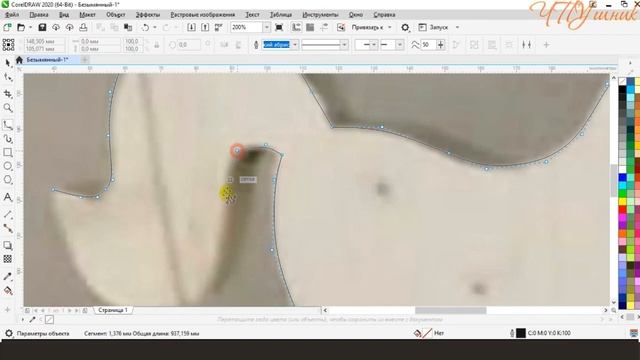Click the Import icon
The width and height of the screenshot is (640, 360).
(x=191, y=27)
